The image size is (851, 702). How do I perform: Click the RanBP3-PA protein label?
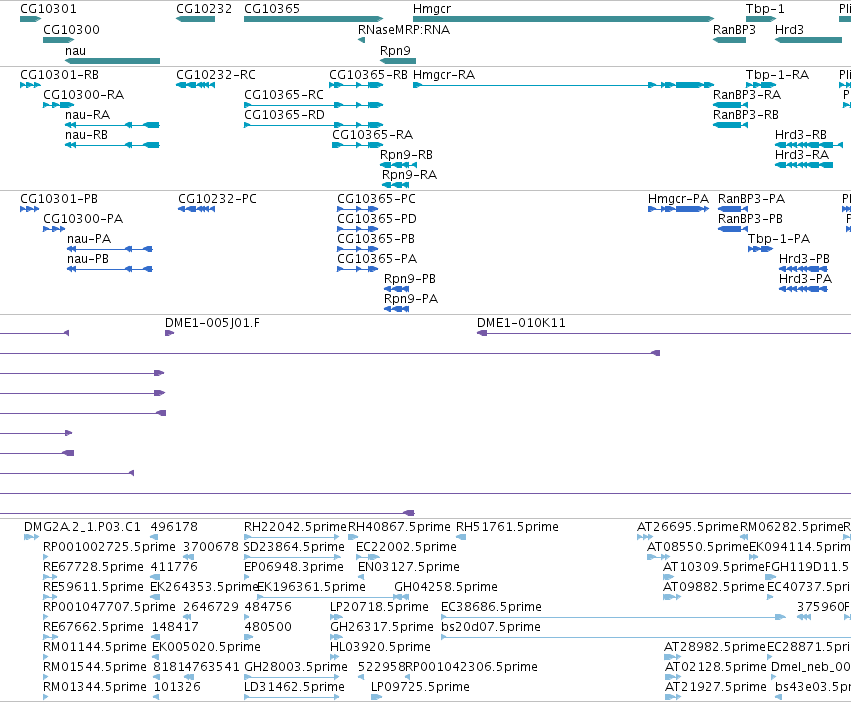pos(752,199)
